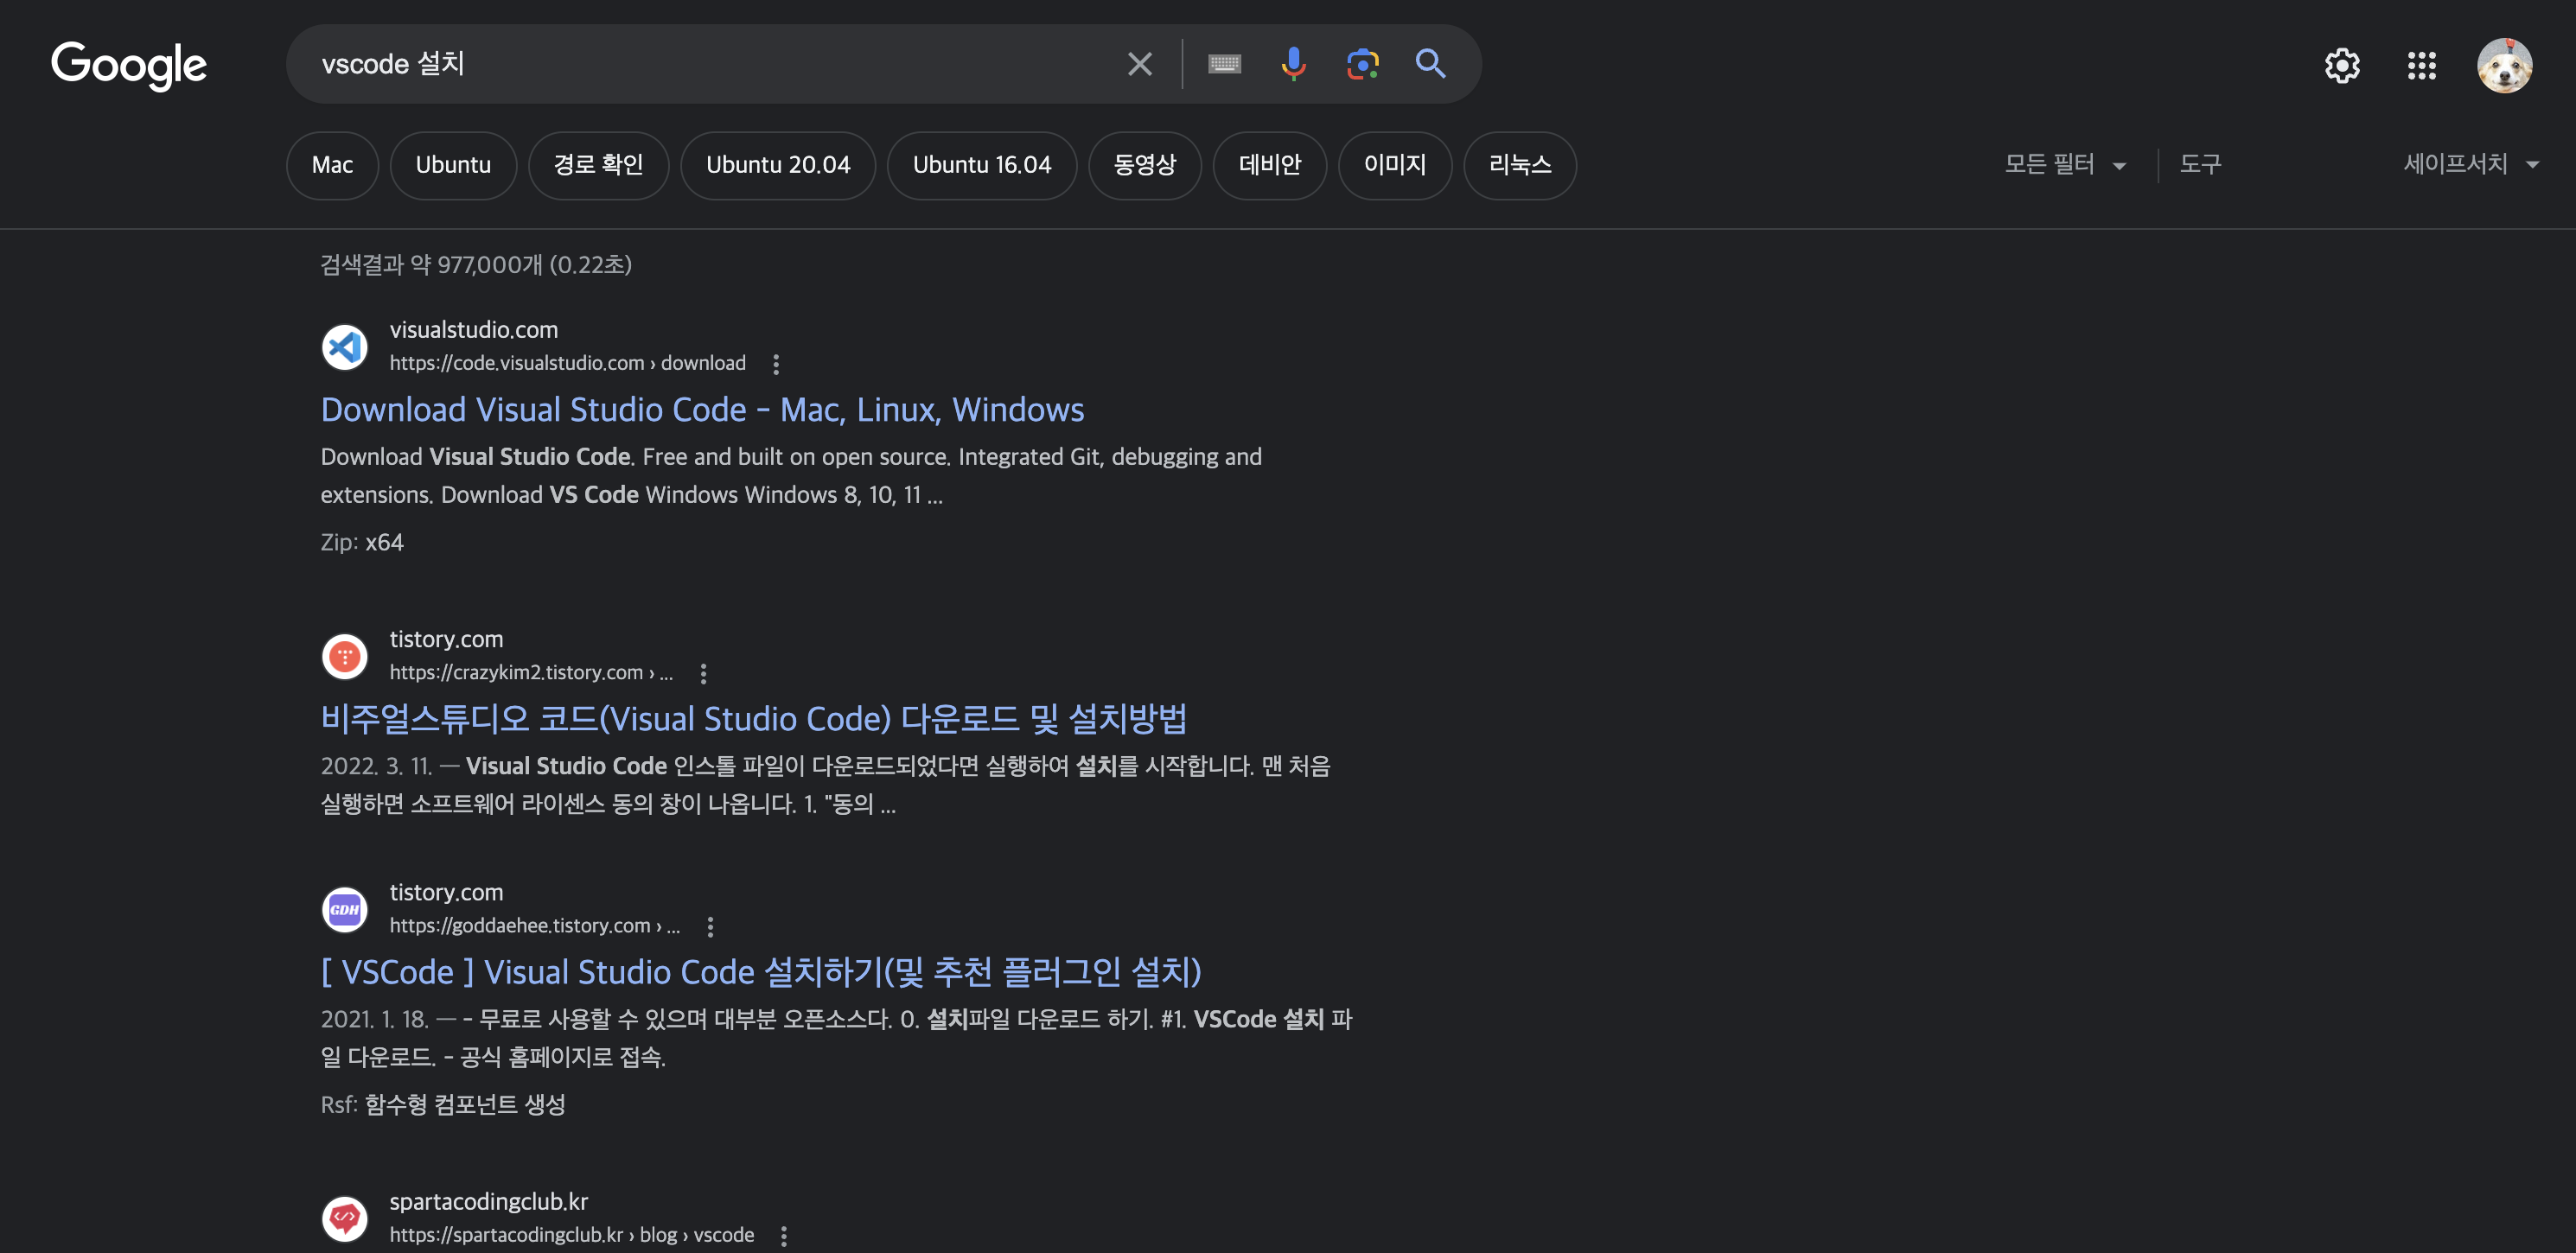Open more options for visualstudio.com result
The image size is (2576, 1253).
point(776,364)
